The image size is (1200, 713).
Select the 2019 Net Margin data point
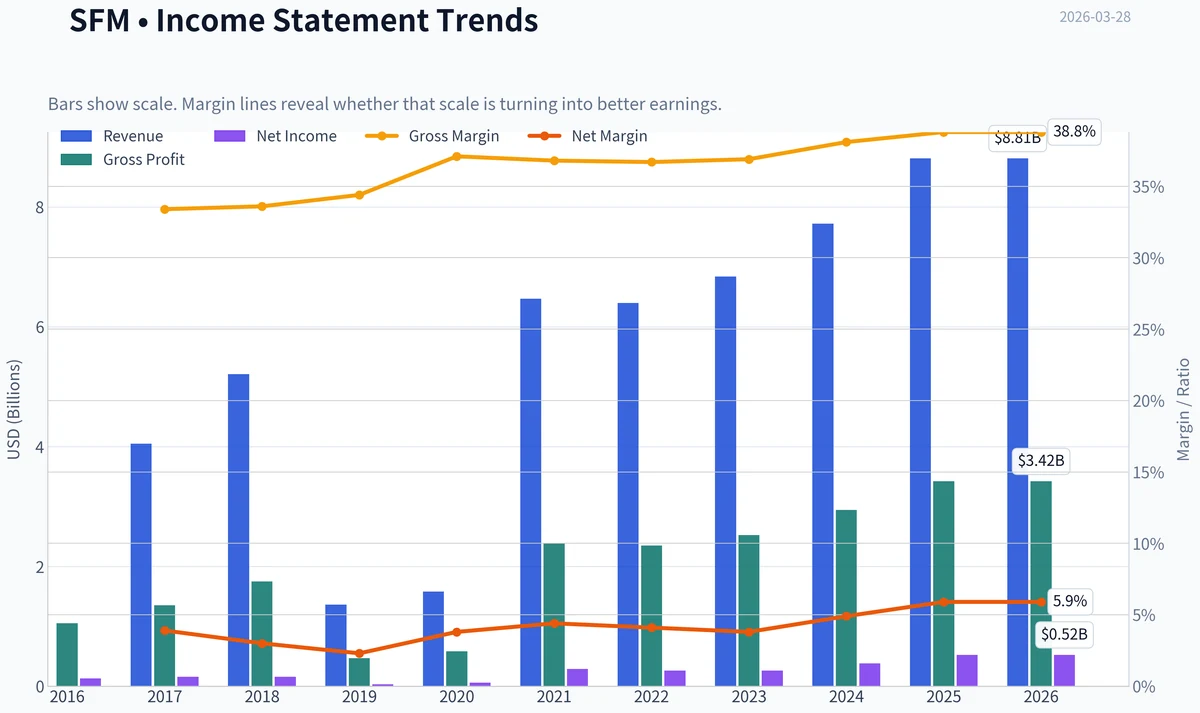pyautogui.click(x=360, y=653)
